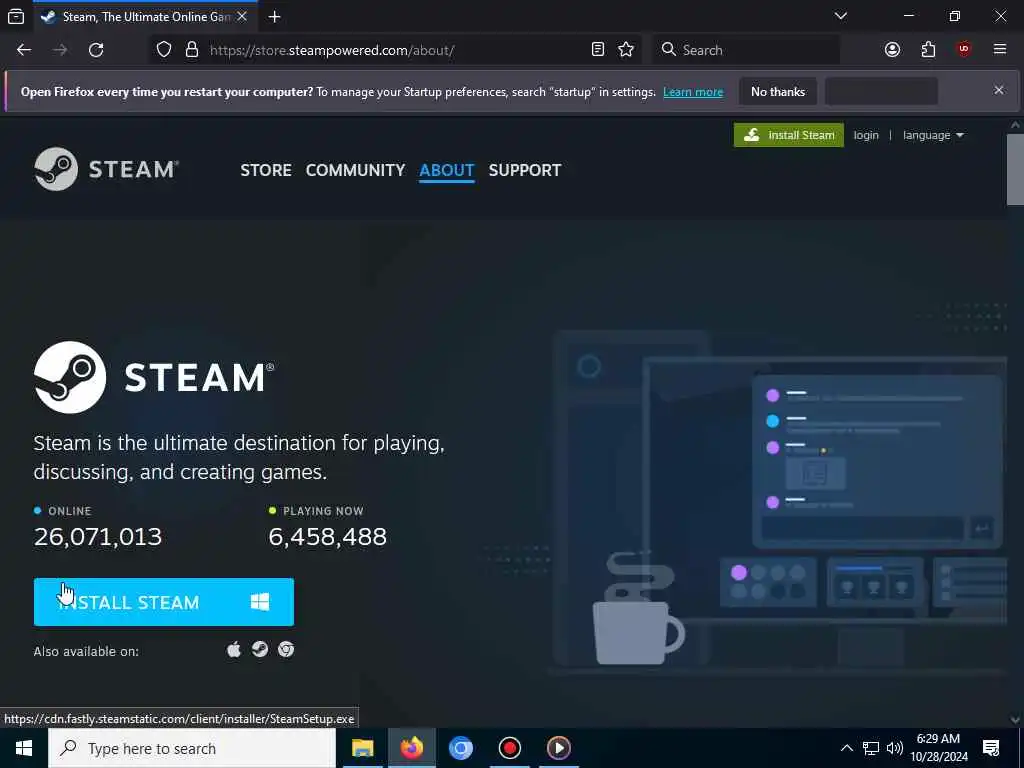
Task: Open the Windows Start menu
Action: 24,748
